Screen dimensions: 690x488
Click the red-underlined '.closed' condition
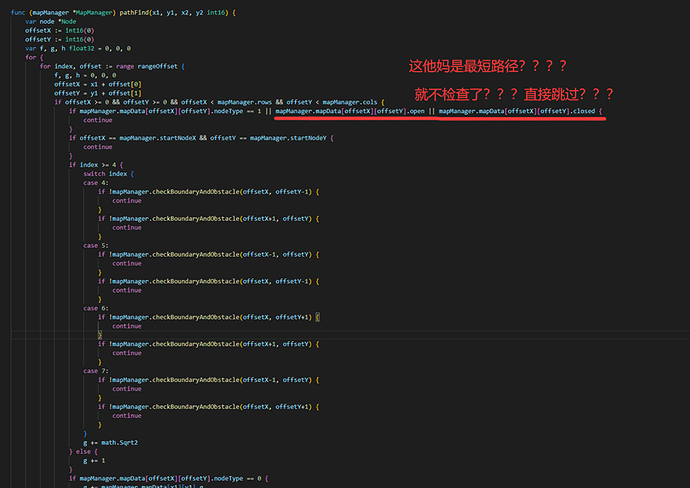517,111
